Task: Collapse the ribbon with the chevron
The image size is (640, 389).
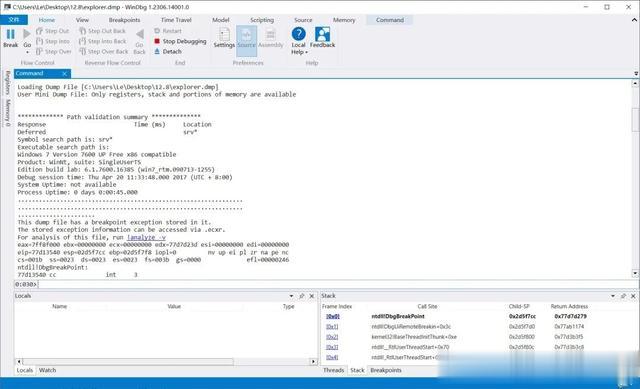Action: point(635,20)
